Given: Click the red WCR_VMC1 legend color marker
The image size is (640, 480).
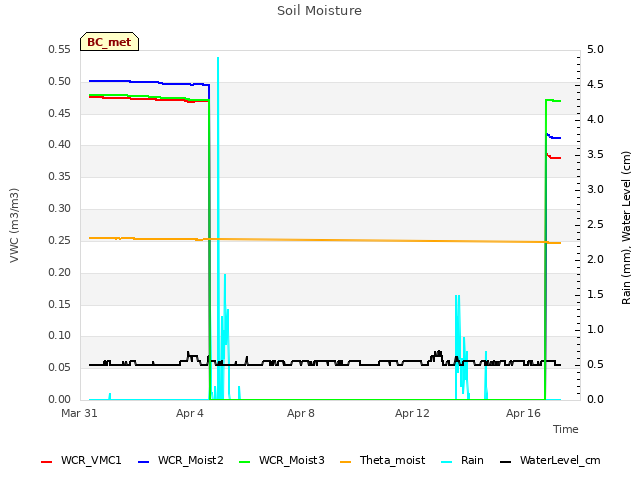Looking at the screenshot, I should coord(47,462).
